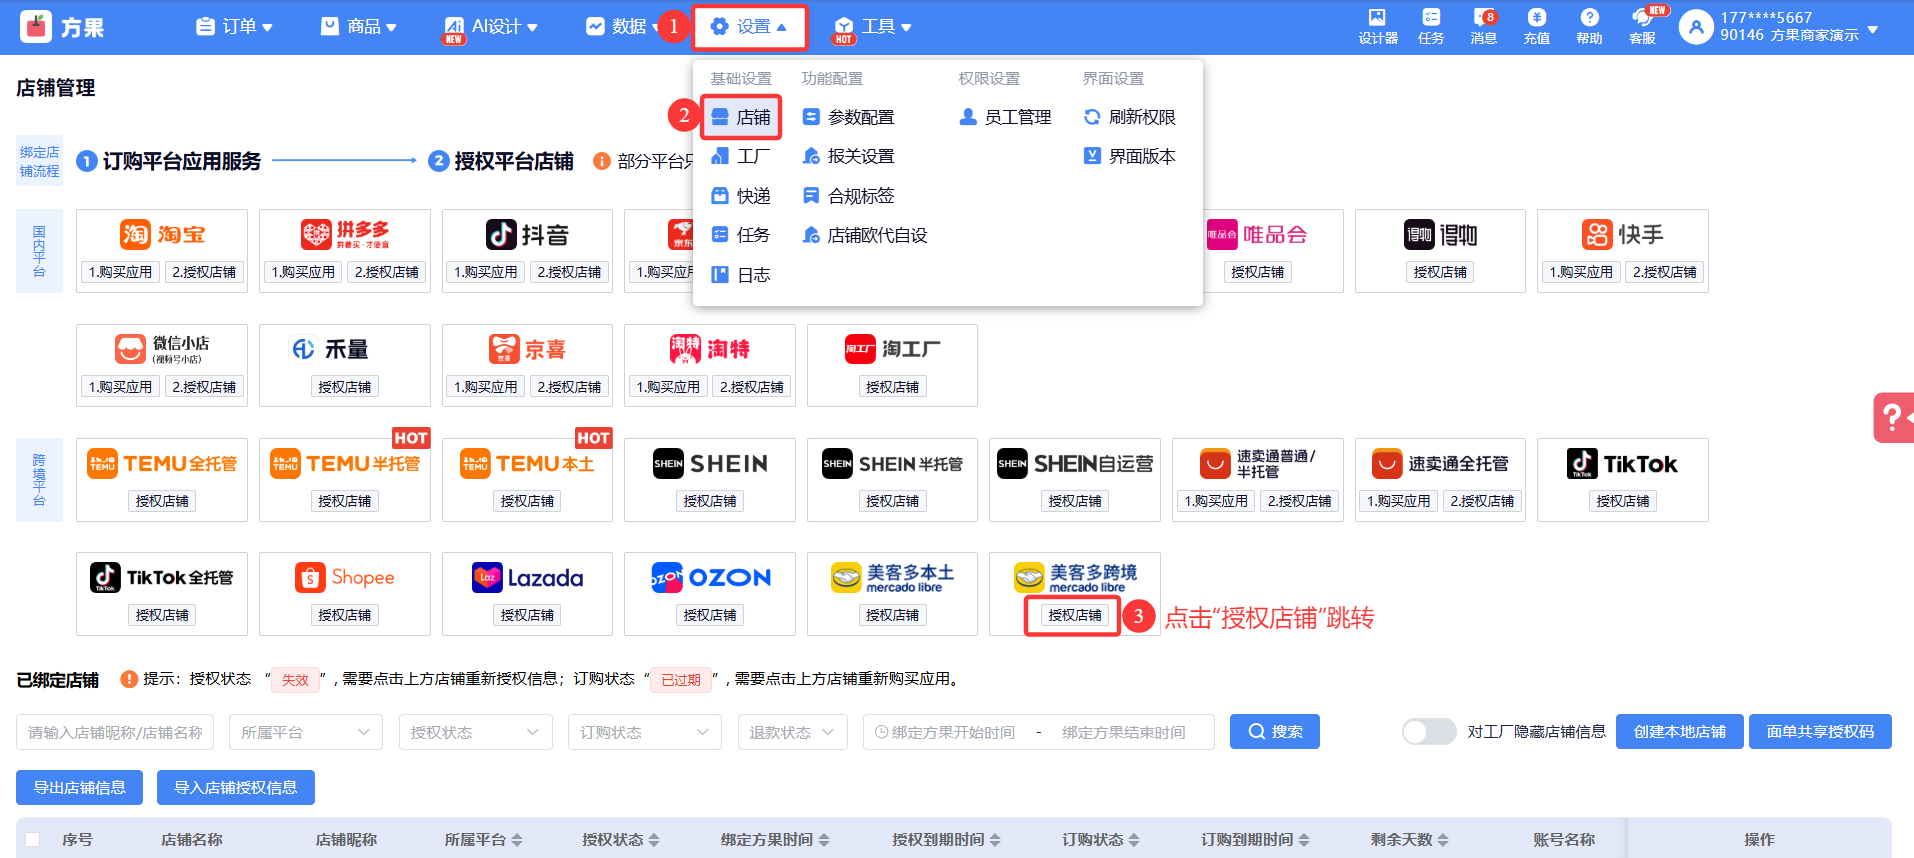The height and width of the screenshot is (858, 1914).
Task: Click the 京喜 platform logo
Action: pos(527,349)
